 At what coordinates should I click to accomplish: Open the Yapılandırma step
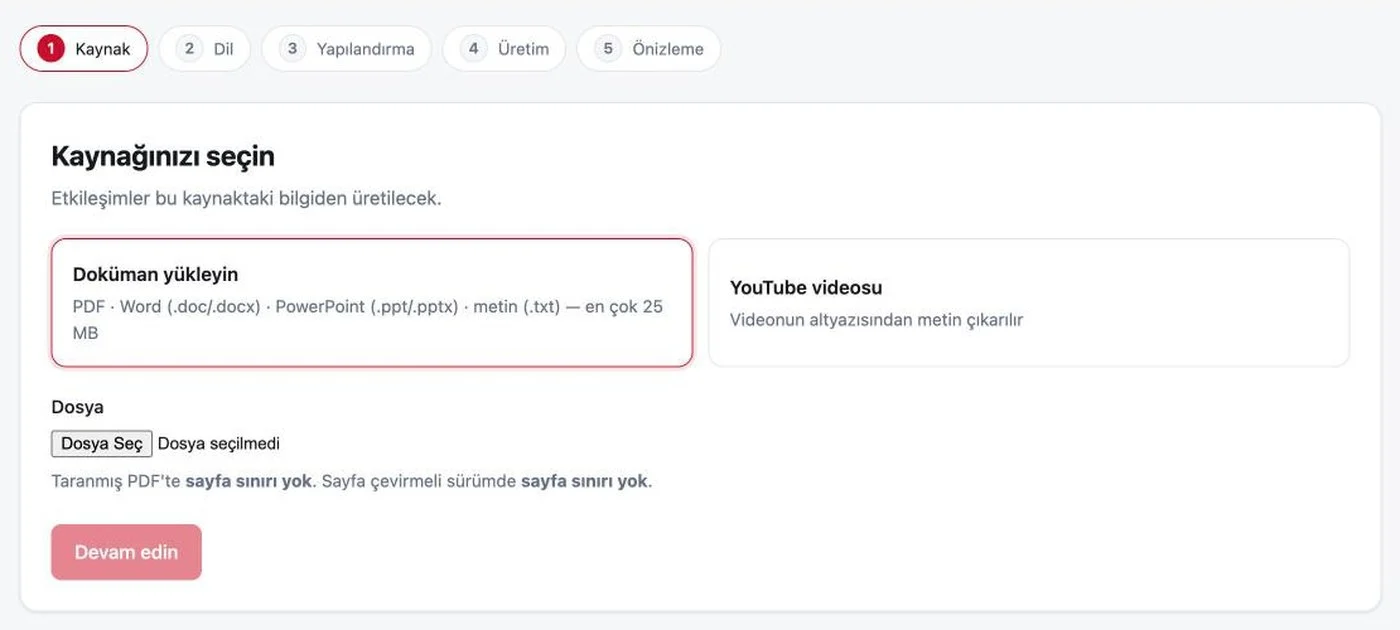[346, 49]
